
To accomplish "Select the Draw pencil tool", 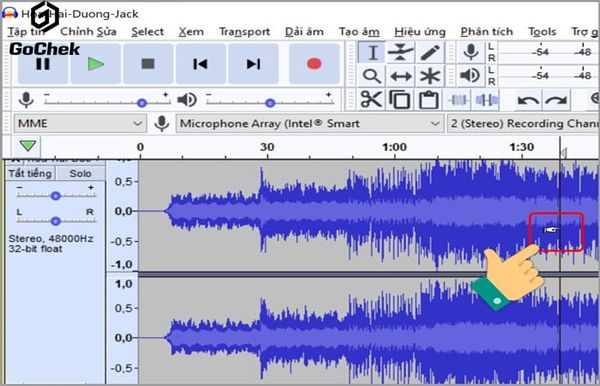I will (429, 52).
